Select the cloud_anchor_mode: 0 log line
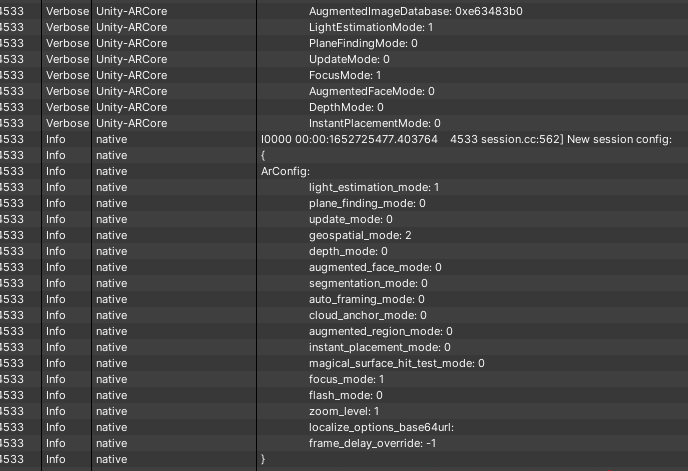The height and width of the screenshot is (471, 688). [x=368, y=316]
